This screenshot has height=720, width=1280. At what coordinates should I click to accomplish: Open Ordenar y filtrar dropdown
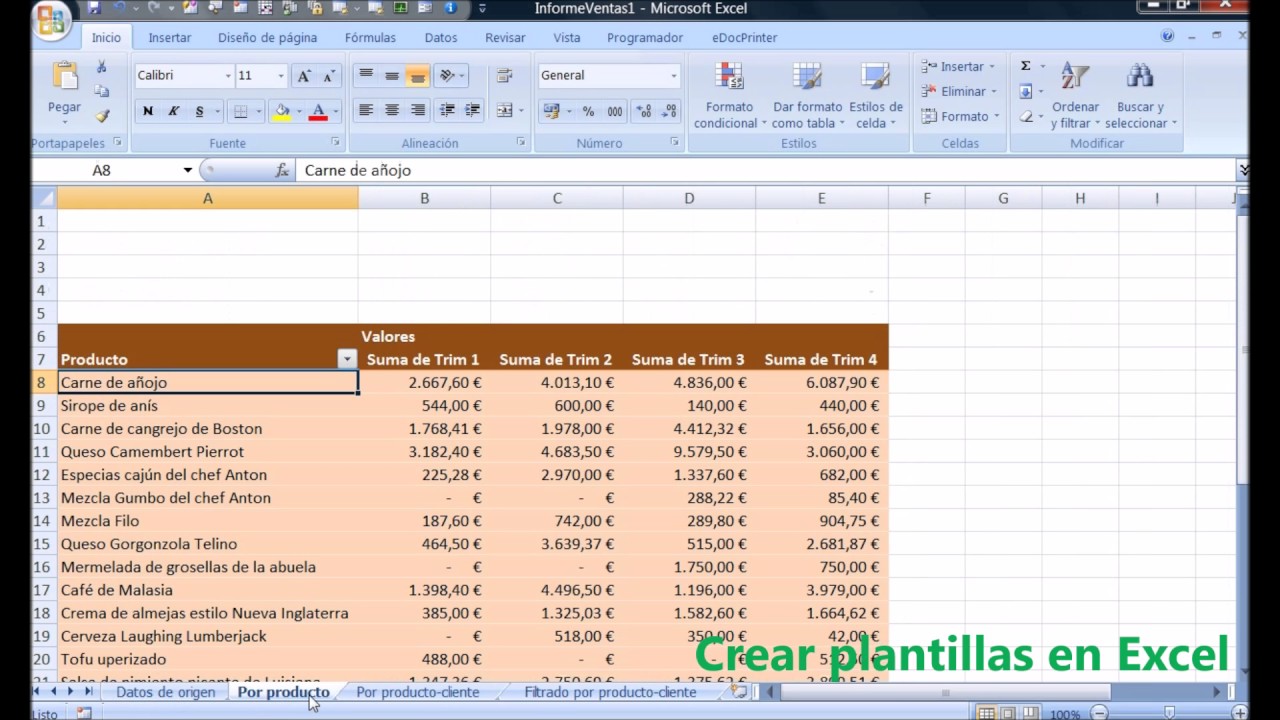point(1075,97)
